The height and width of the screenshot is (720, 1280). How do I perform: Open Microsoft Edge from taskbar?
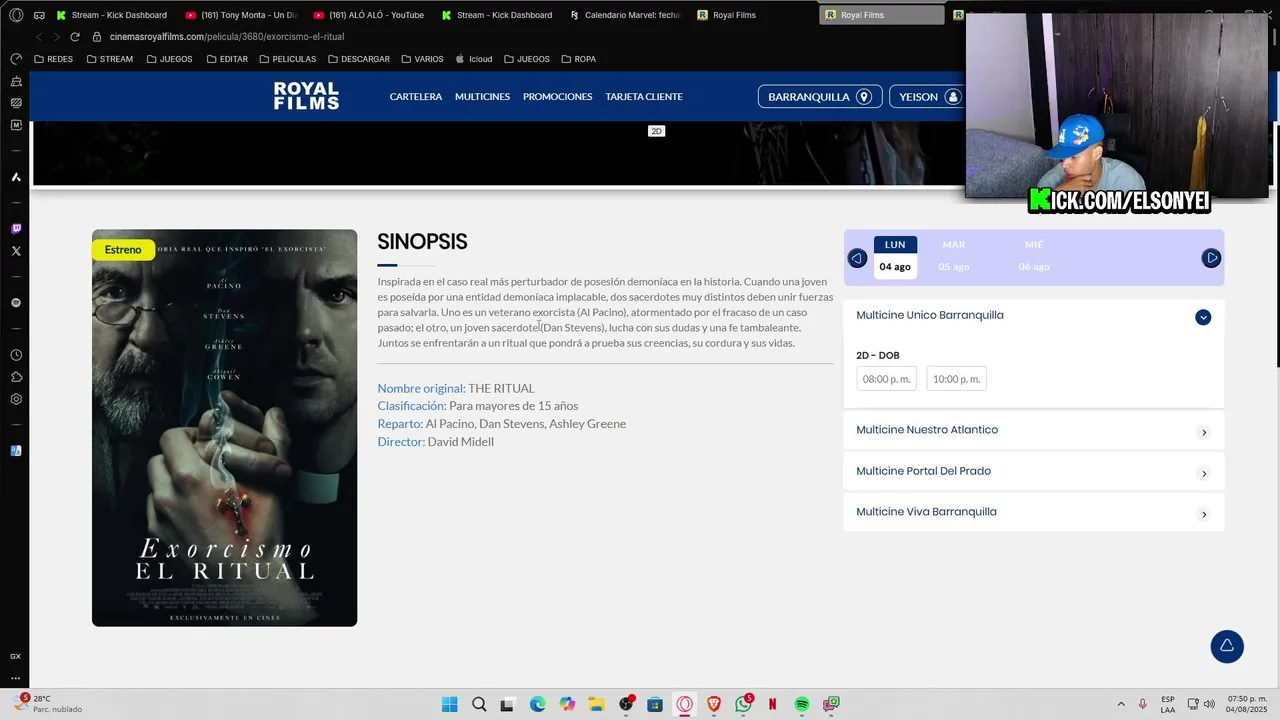[x=538, y=704]
